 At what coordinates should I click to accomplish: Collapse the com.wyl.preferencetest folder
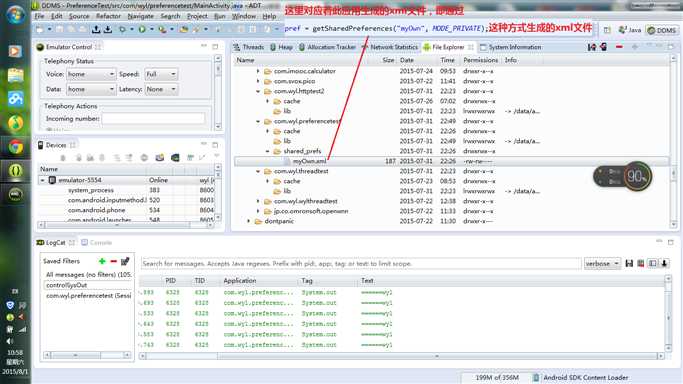tap(258, 121)
